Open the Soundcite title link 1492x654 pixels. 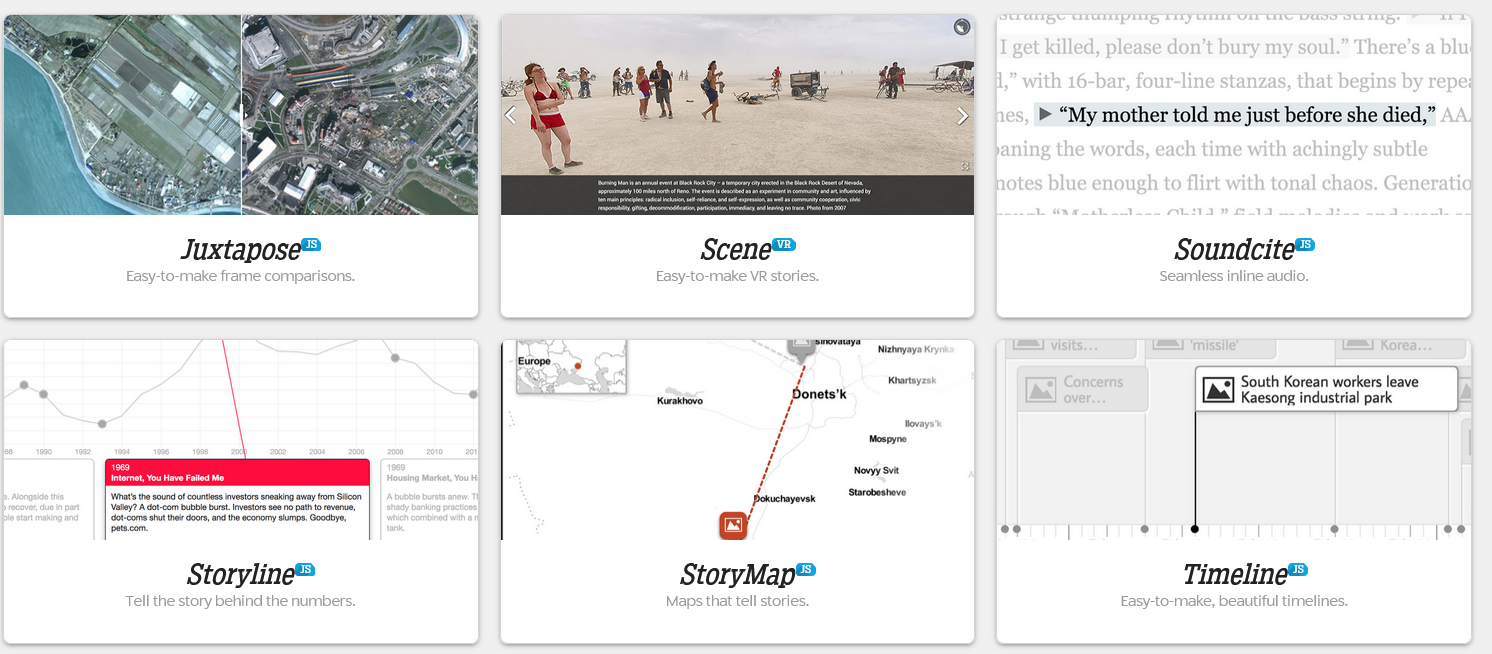(x=1234, y=249)
